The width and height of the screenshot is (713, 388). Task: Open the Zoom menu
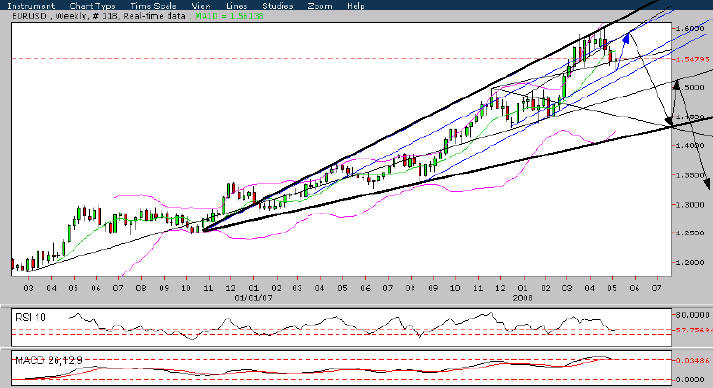[320, 6]
